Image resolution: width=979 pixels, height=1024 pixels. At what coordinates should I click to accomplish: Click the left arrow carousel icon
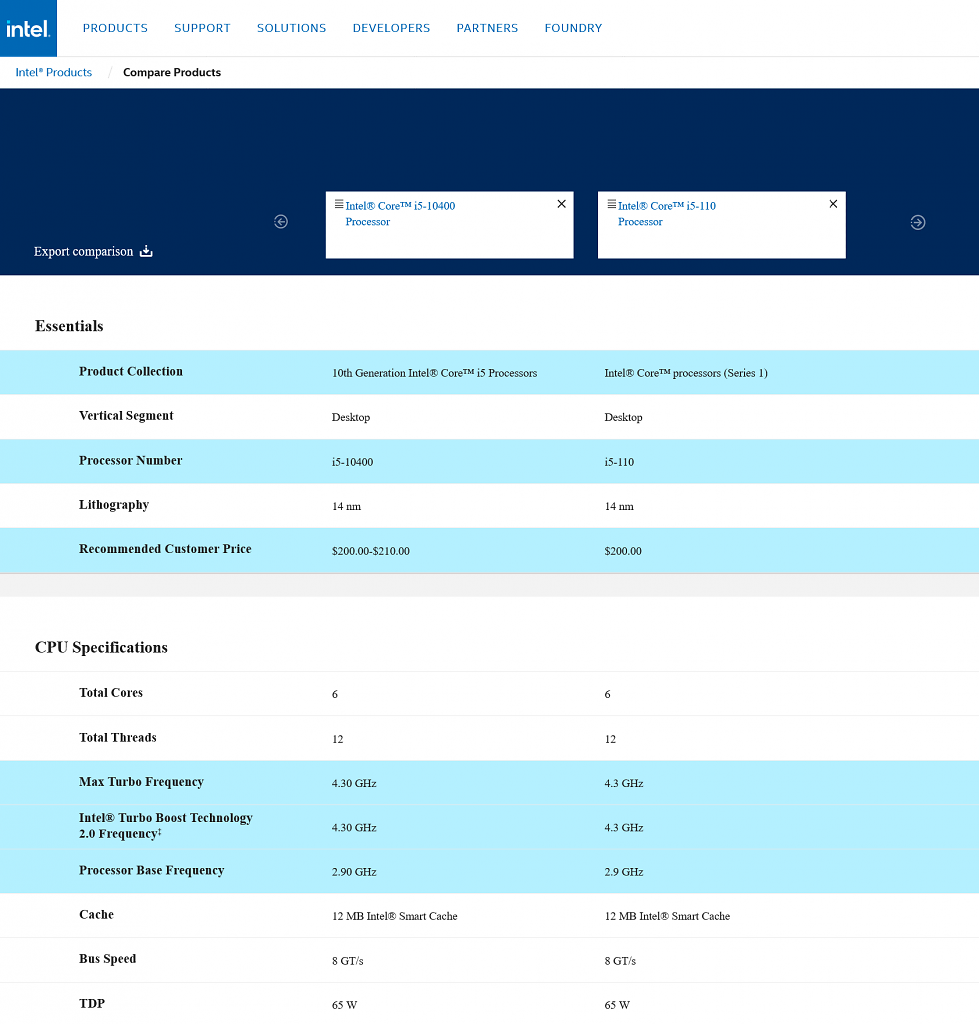pyautogui.click(x=281, y=222)
